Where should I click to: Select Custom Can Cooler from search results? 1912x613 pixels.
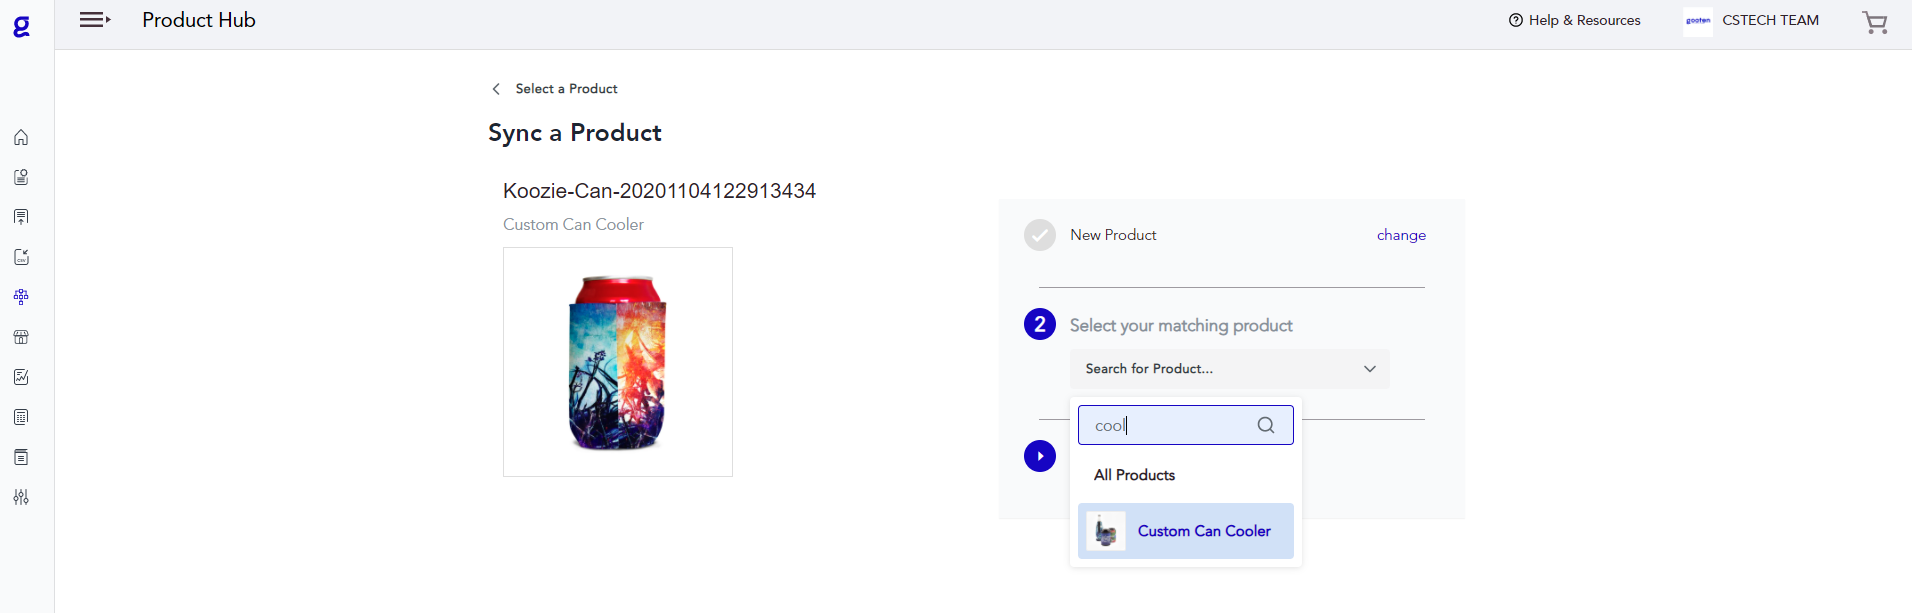(1204, 531)
